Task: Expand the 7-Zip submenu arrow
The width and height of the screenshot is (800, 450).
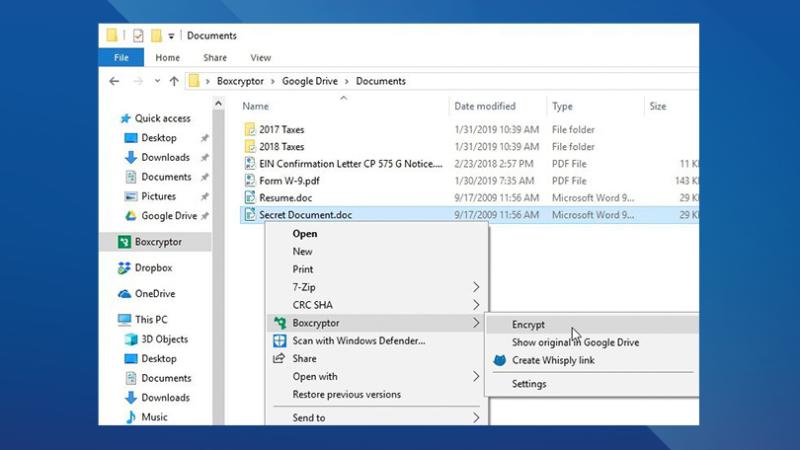Action: point(476,287)
